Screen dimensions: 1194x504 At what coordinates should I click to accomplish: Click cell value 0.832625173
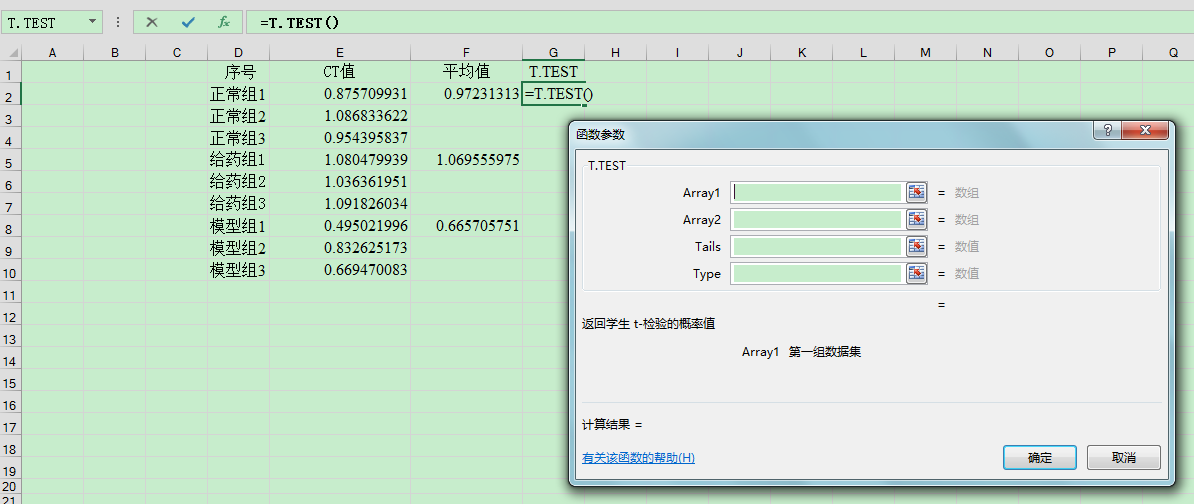tap(340, 248)
